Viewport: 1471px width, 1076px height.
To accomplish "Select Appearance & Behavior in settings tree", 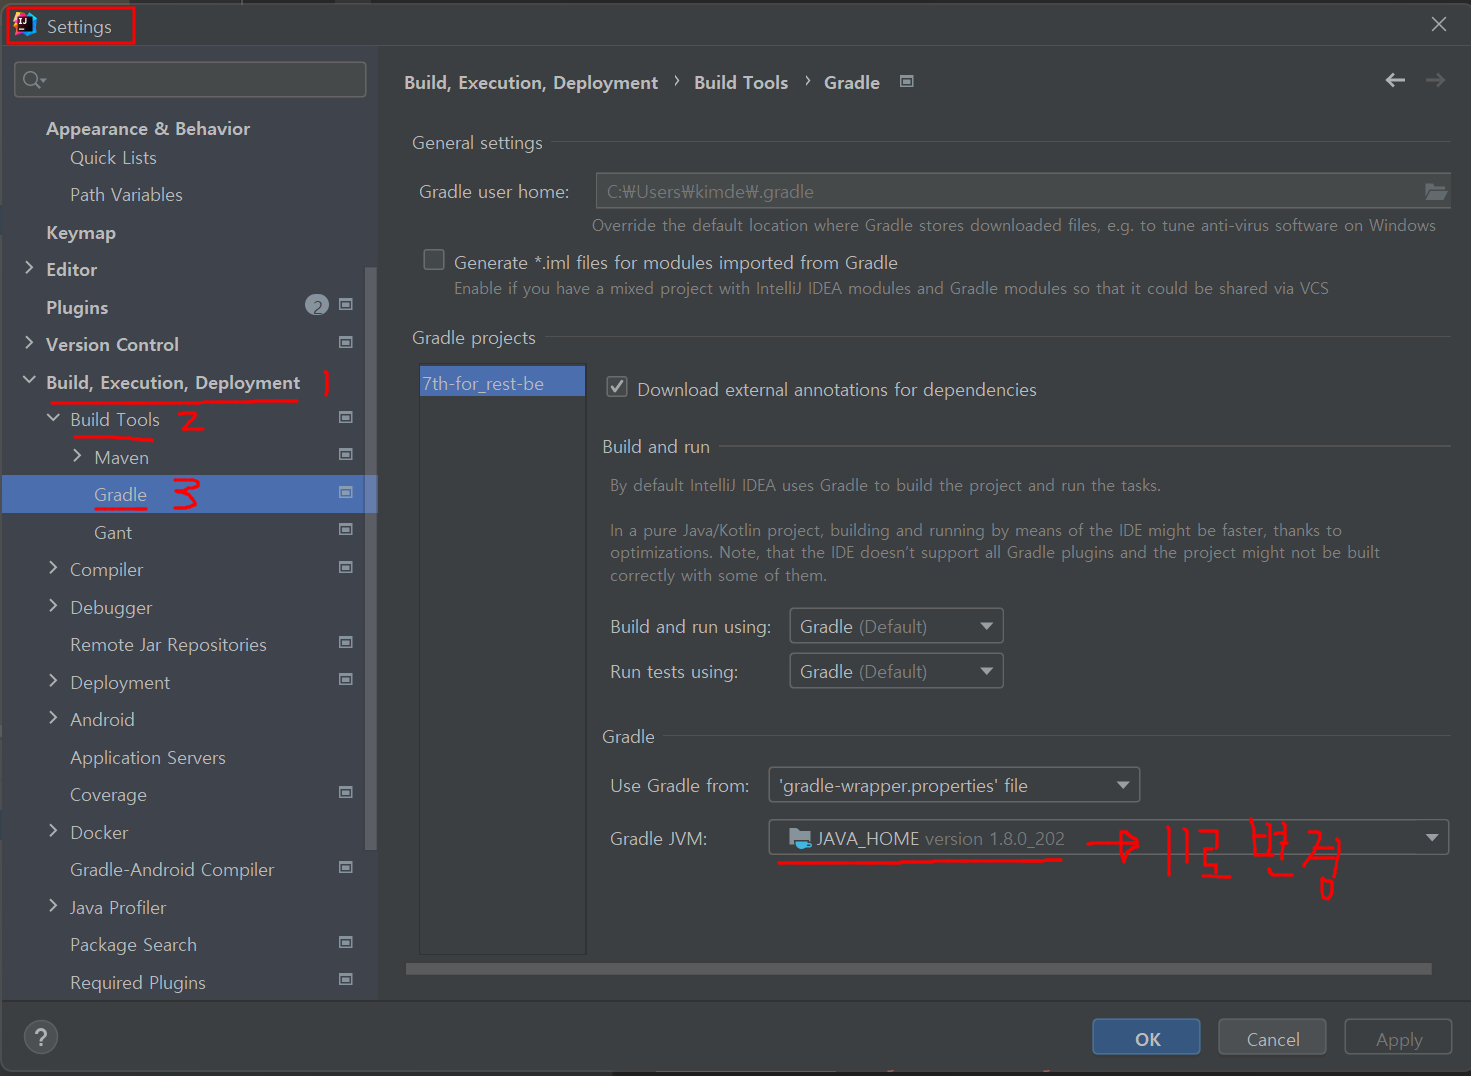I will tap(148, 128).
